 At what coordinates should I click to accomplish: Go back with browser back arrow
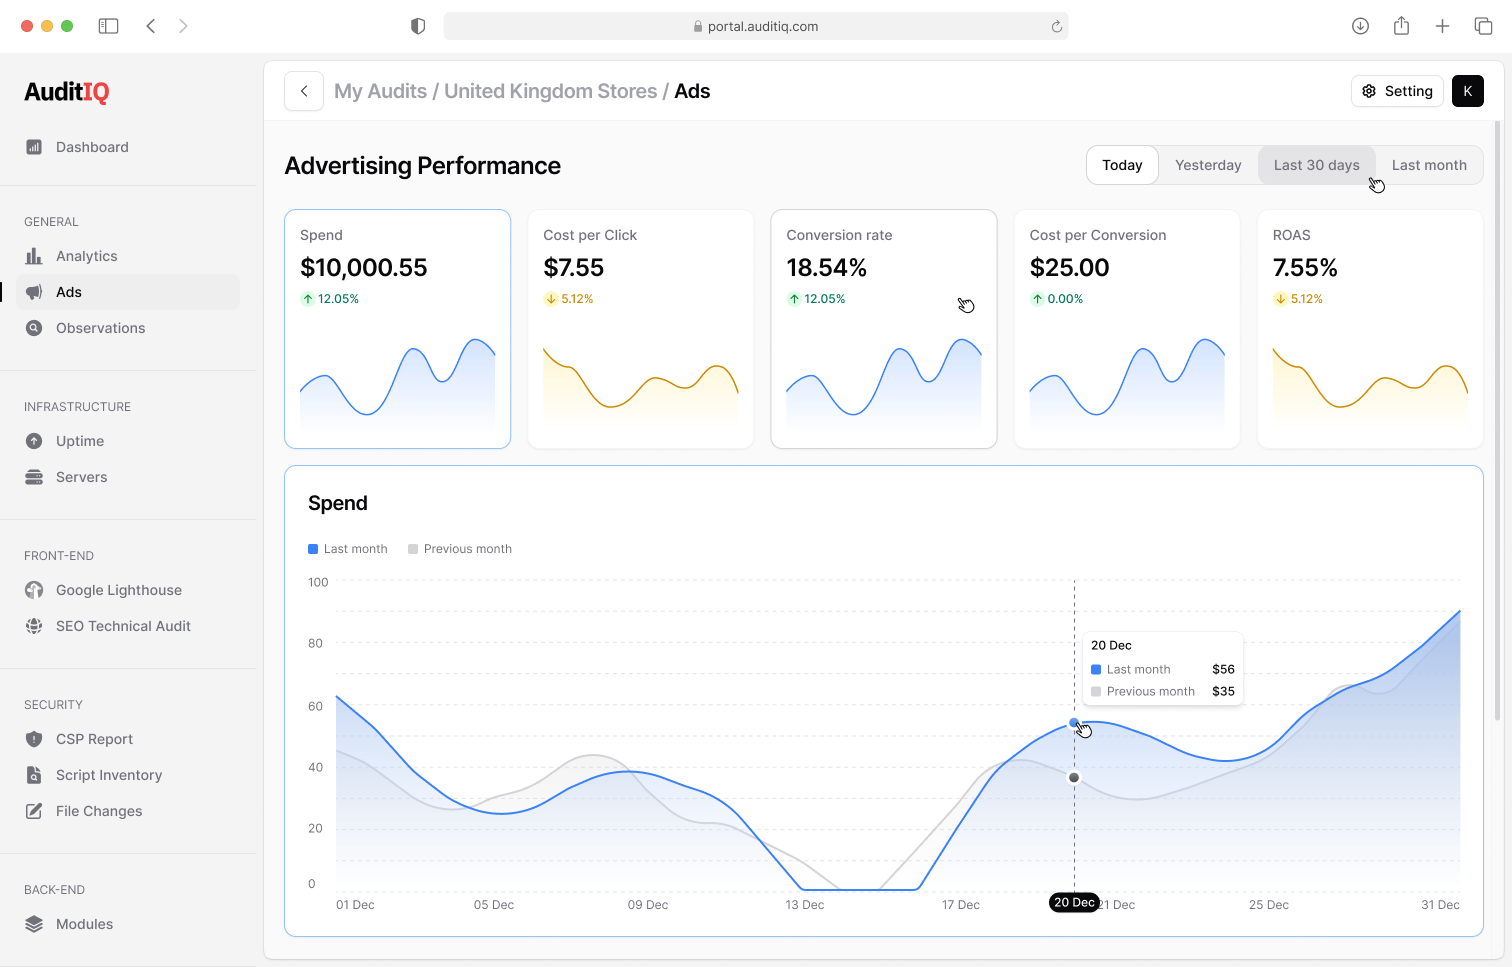(x=151, y=26)
